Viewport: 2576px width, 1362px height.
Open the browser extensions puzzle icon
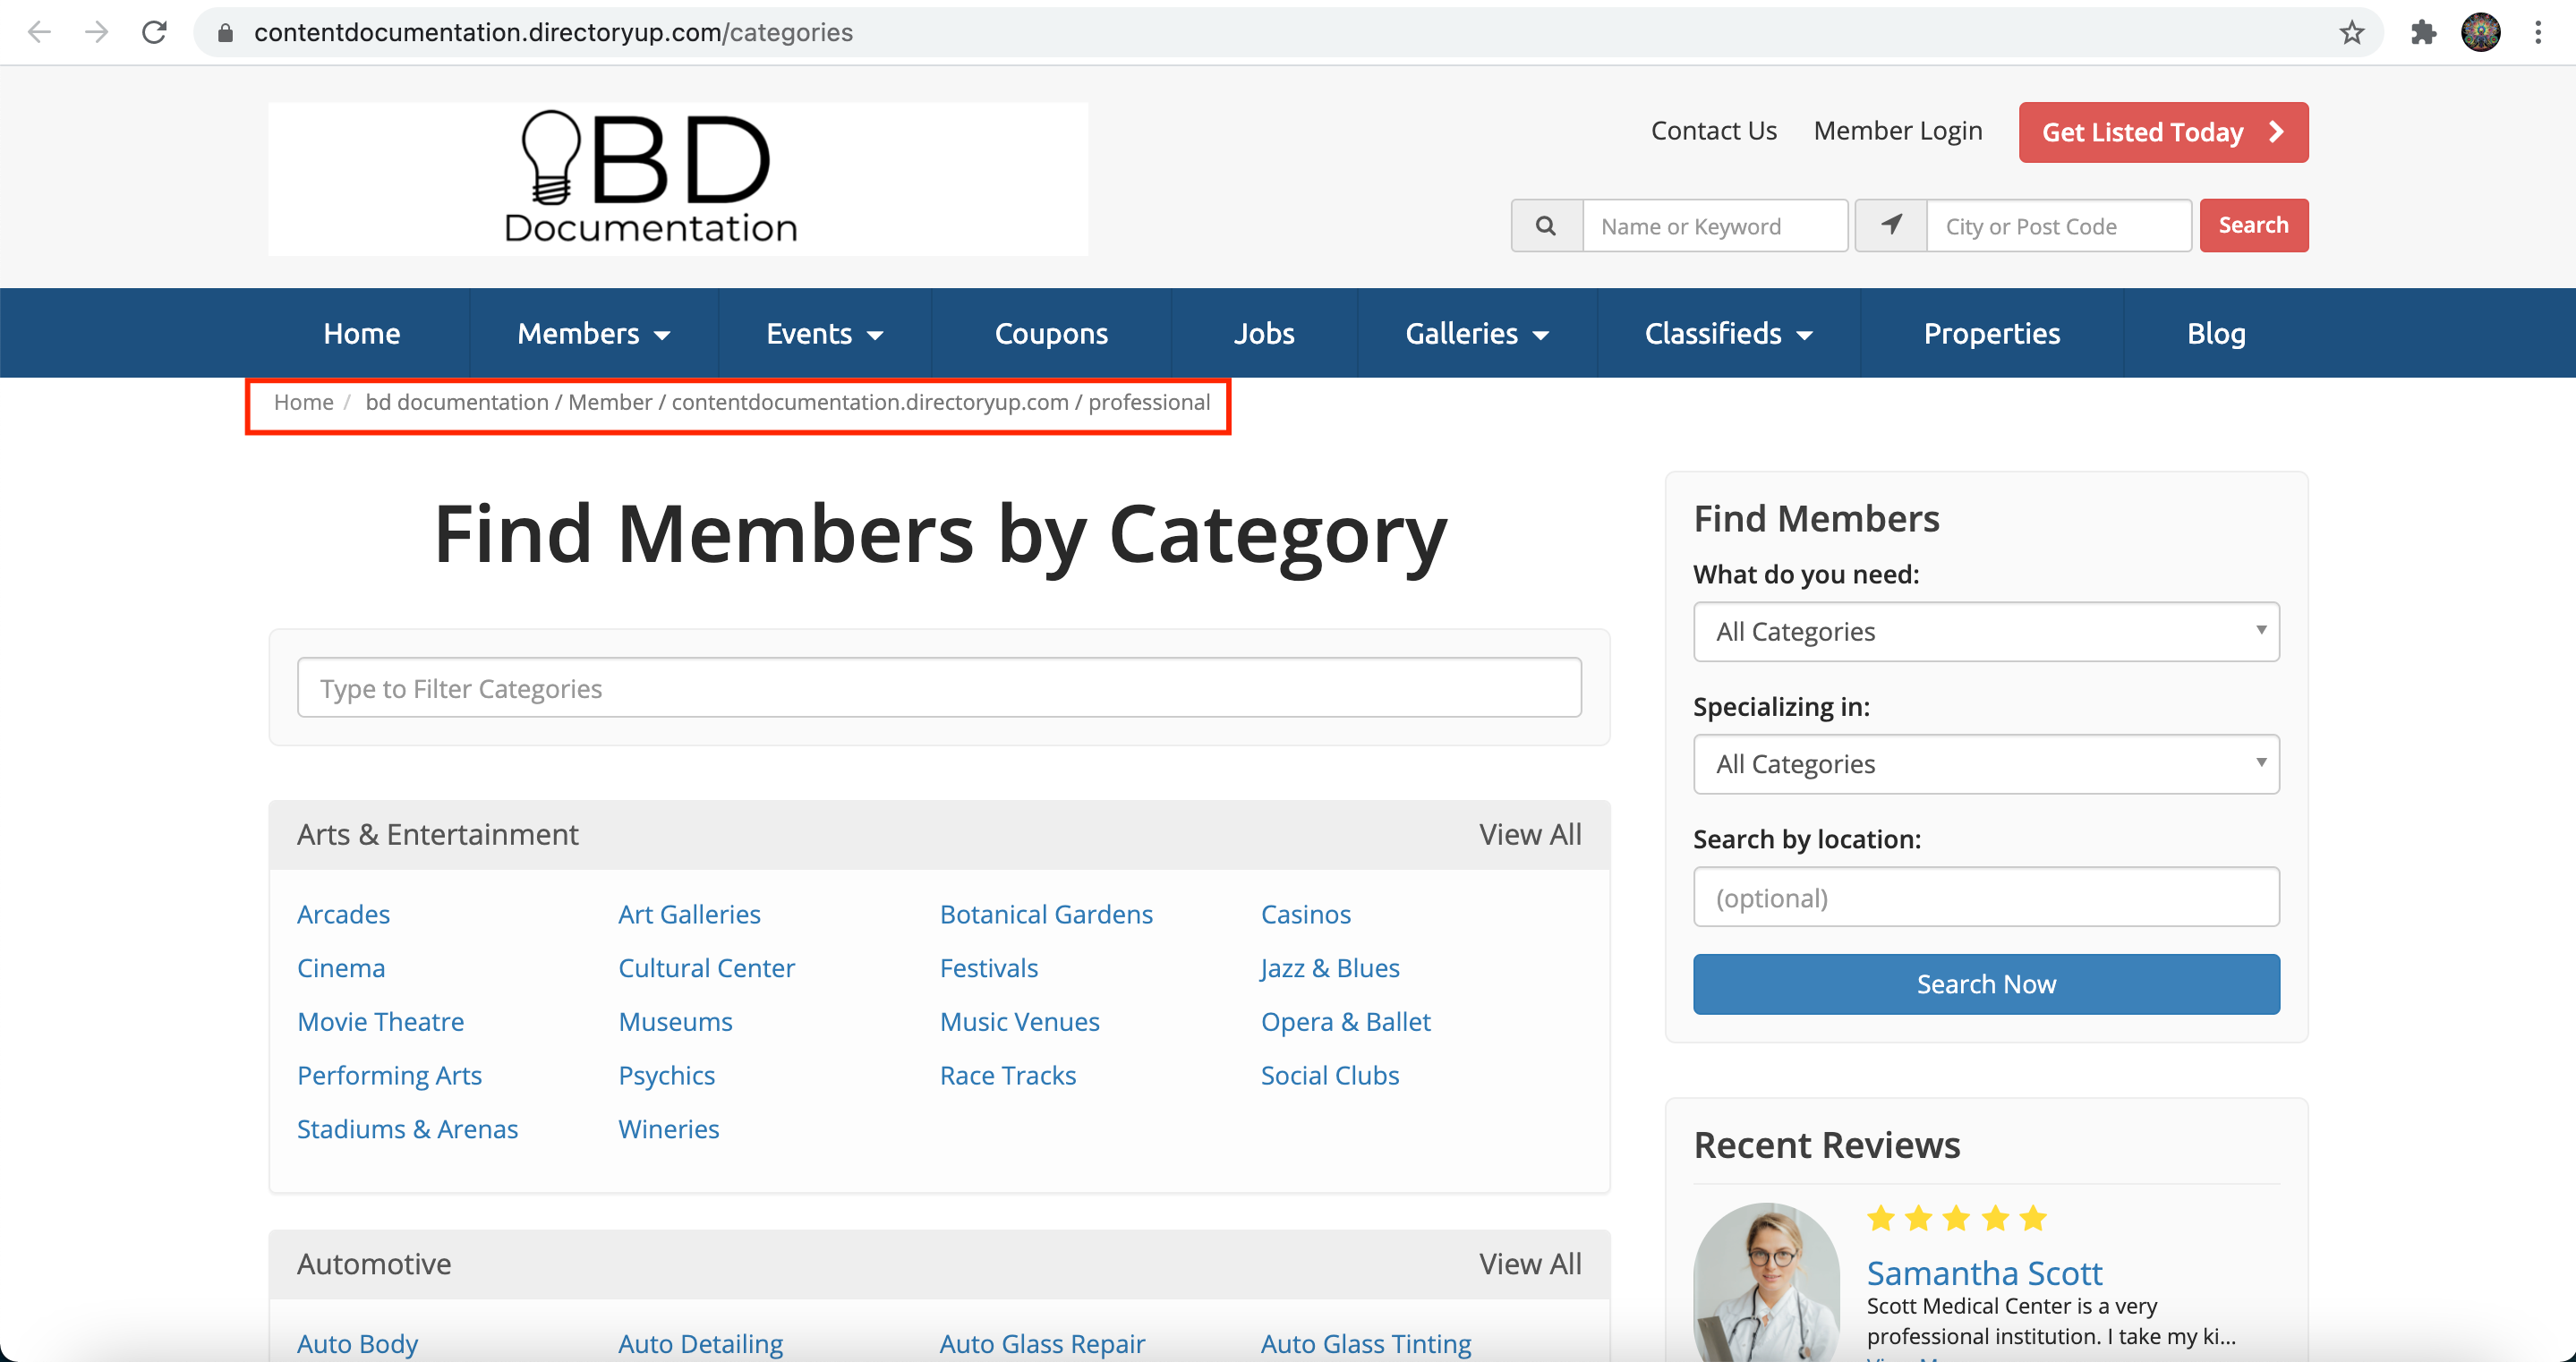[x=2423, y=32]
